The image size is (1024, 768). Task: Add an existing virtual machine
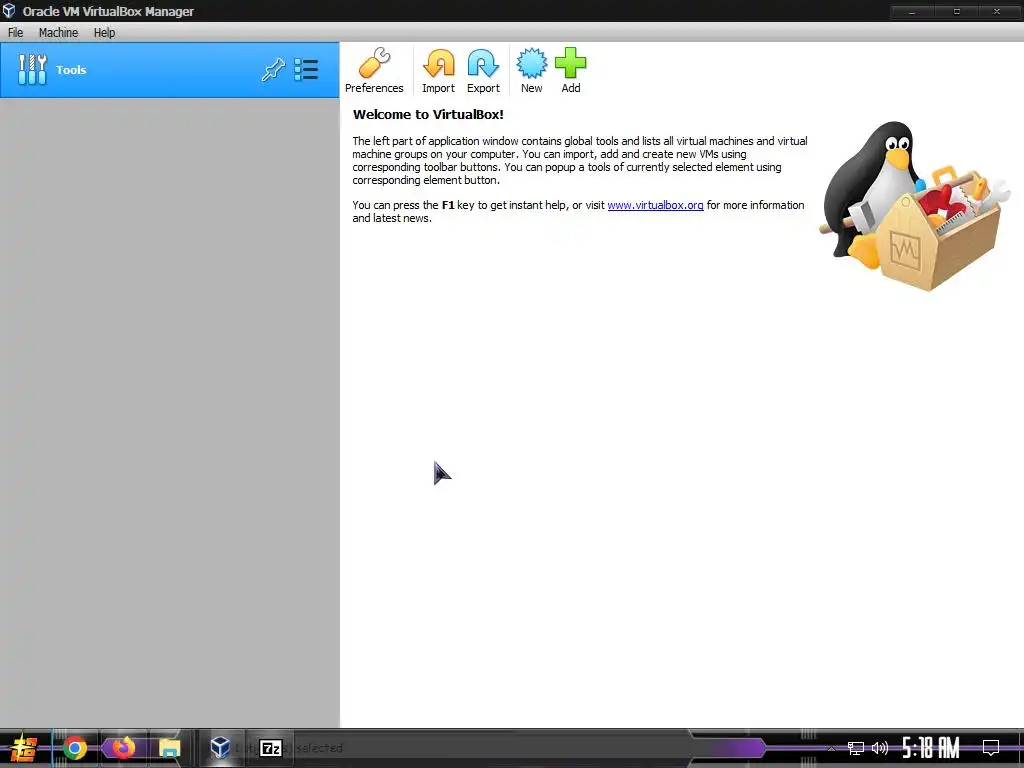[571, 71]
